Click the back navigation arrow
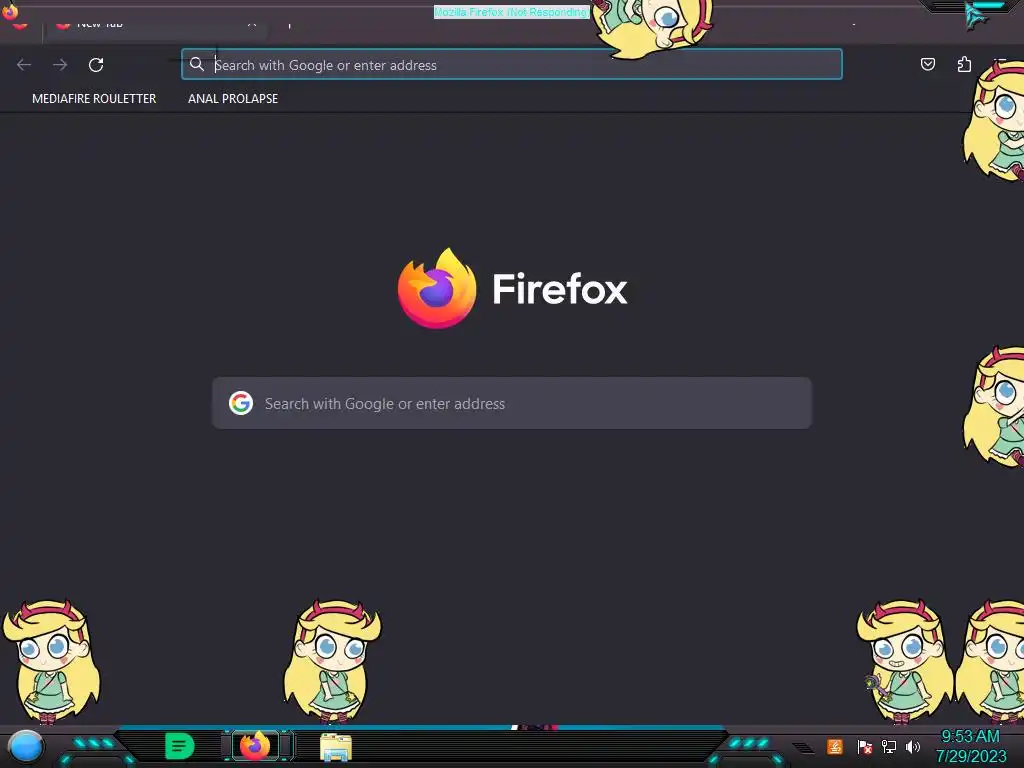This screenshot has height=768, width=1024. (x=24, y=65)
